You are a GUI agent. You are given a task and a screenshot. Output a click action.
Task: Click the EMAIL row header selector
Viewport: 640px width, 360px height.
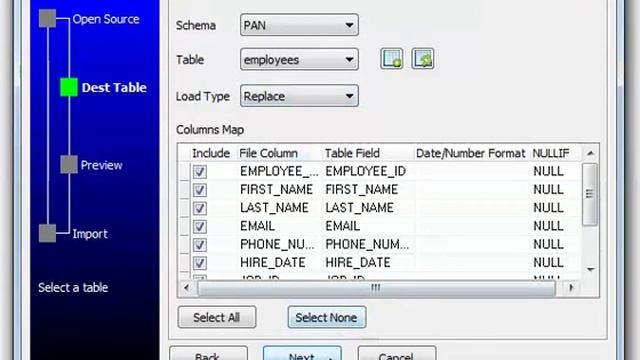click(184, 227)
